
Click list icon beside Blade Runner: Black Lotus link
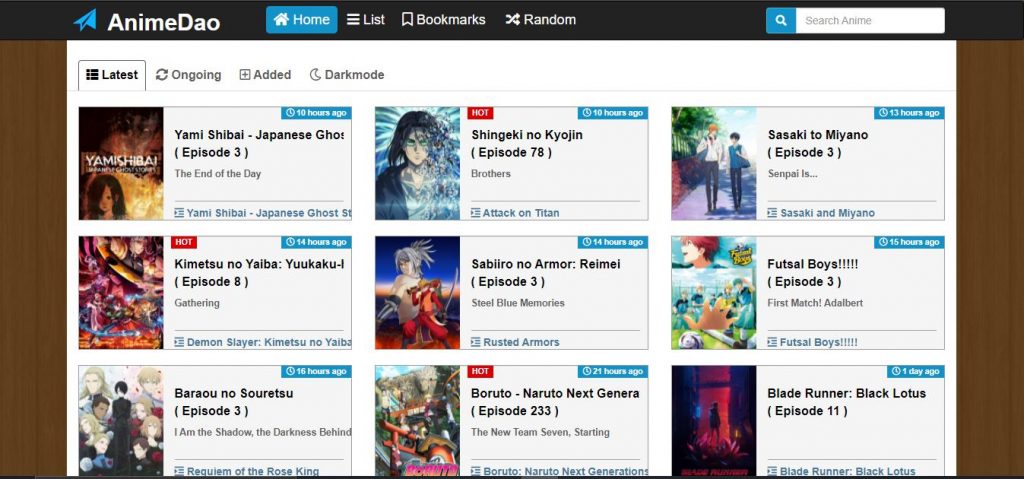772,471
